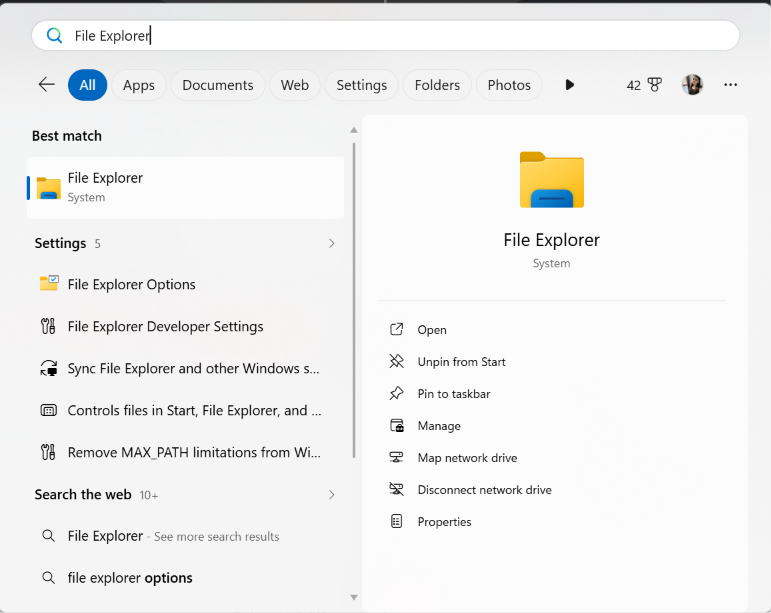The width and height of the screenshot is (771, 613).
Task: Open File Explorer Options setting
Action: pos(185,284)
